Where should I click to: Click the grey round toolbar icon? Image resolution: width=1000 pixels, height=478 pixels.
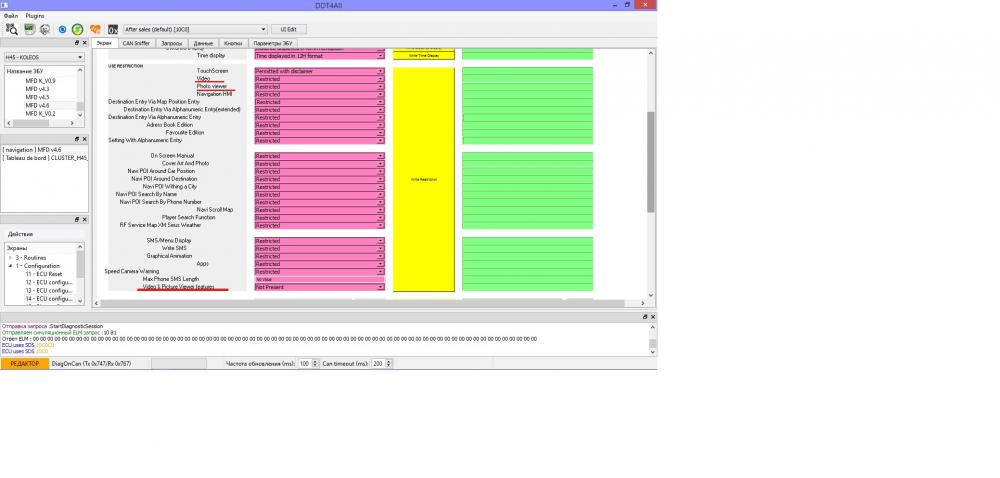point(45,29)
